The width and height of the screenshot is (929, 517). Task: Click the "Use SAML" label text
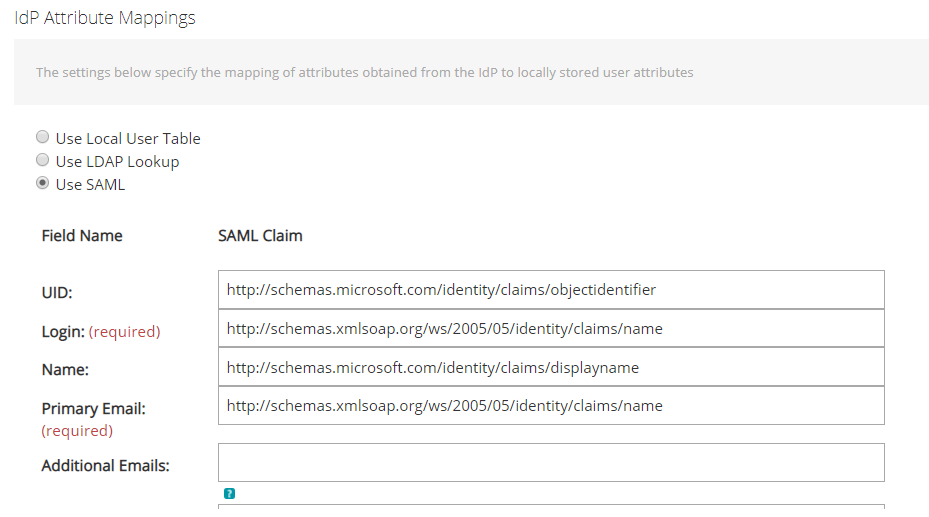tap(90, 185)
